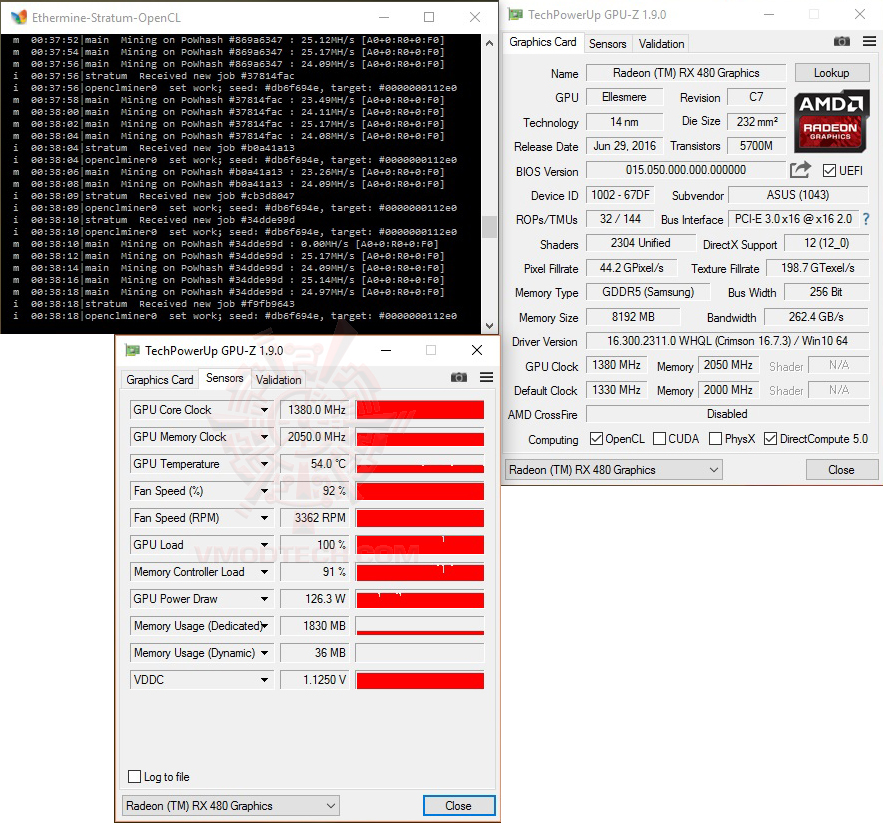Click camera screenshot icon in Graphics Card window
Viewport: 883px width, 823px height.
click(x=841, y=41)
